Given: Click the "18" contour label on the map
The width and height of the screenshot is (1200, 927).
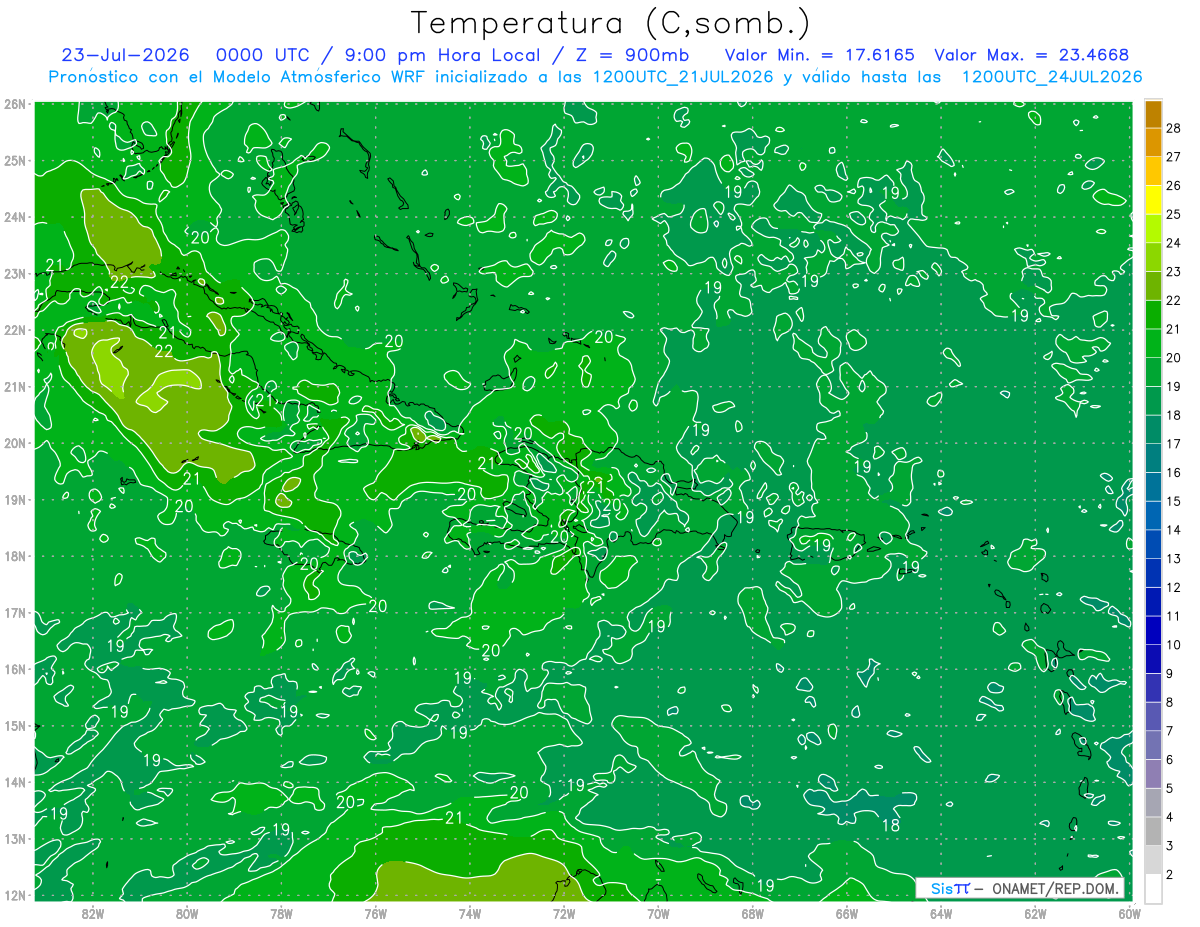Looking at the screenshot, I should click(890, 825).
